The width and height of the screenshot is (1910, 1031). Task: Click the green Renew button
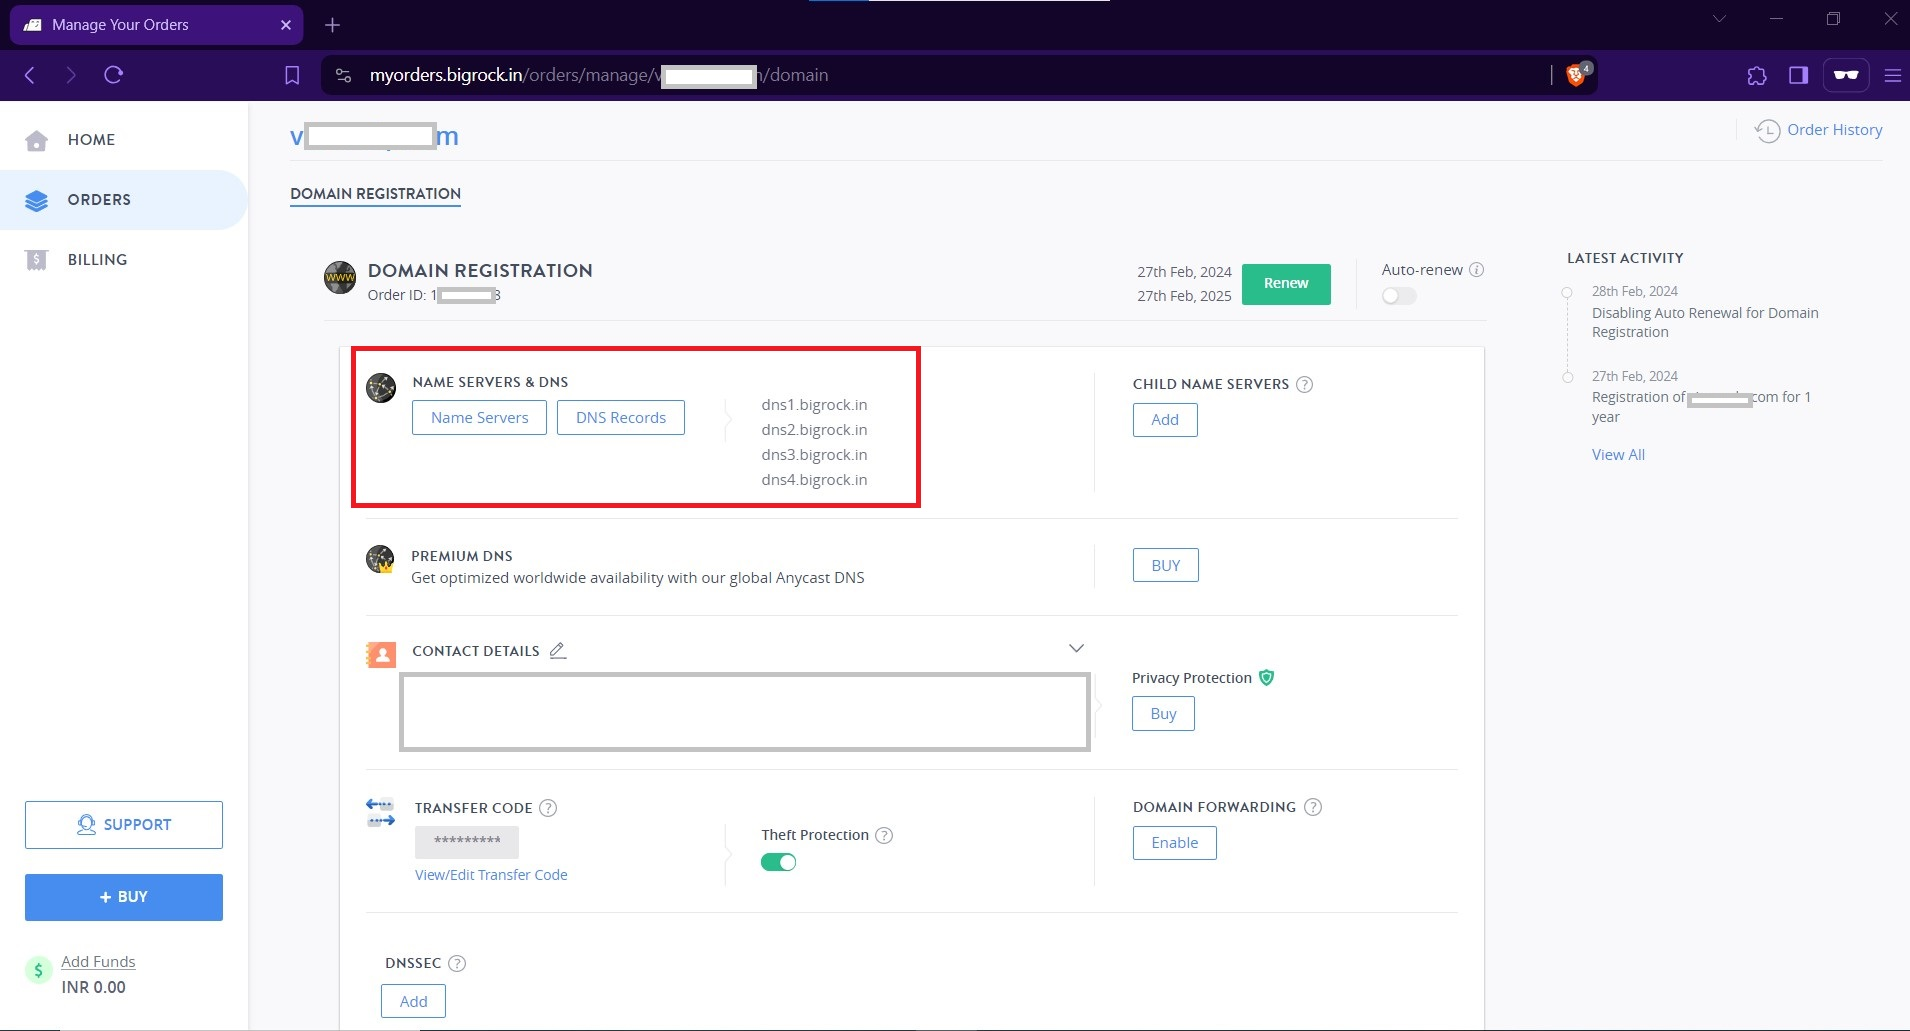(1285, 284)
